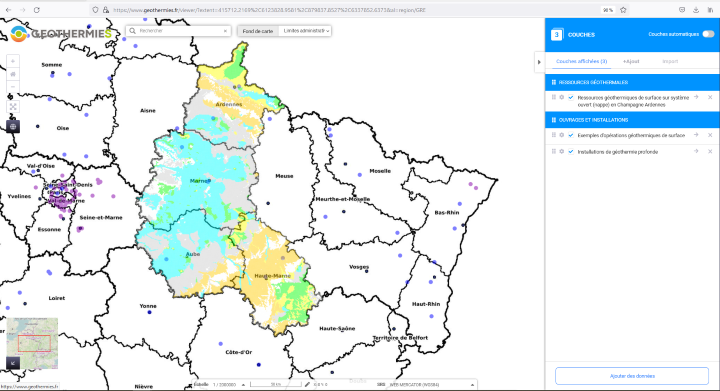Image resolution: width=720 pixels, height=391 pixels.
Task: Open settings gear for Installations de géothermie profonde
Action: point(562,151)
